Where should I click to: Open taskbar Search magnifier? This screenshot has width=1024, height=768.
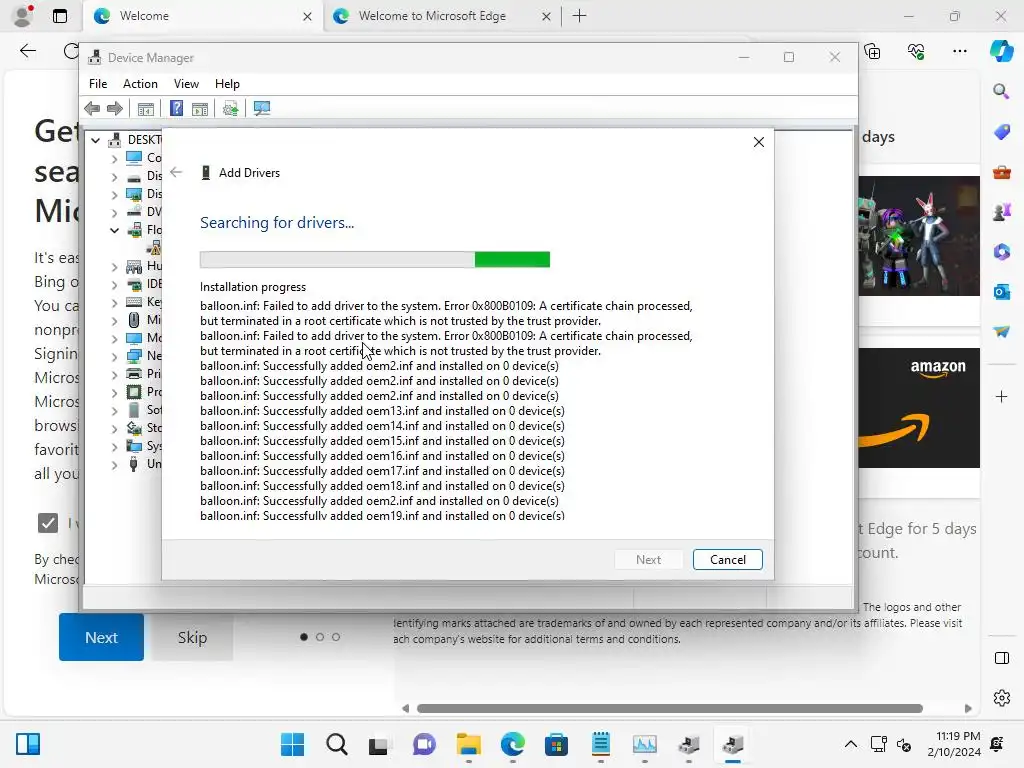point(337,744)
